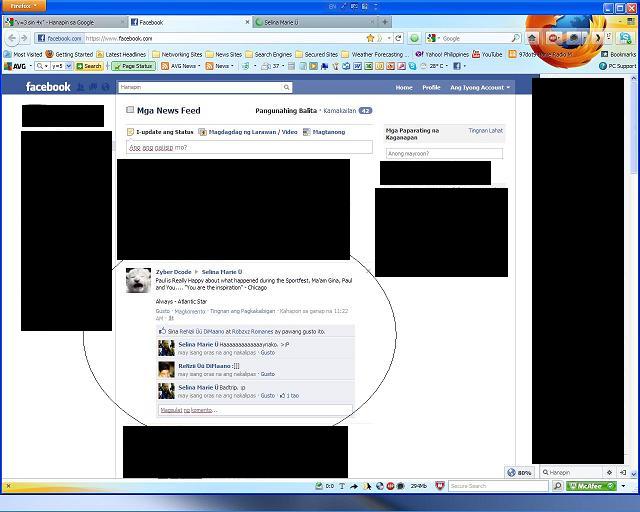Open the Yahoo! Philippines bookmark
Image resolution: width=640 pixels, height=512 pixels.
(x=442, y=54)
